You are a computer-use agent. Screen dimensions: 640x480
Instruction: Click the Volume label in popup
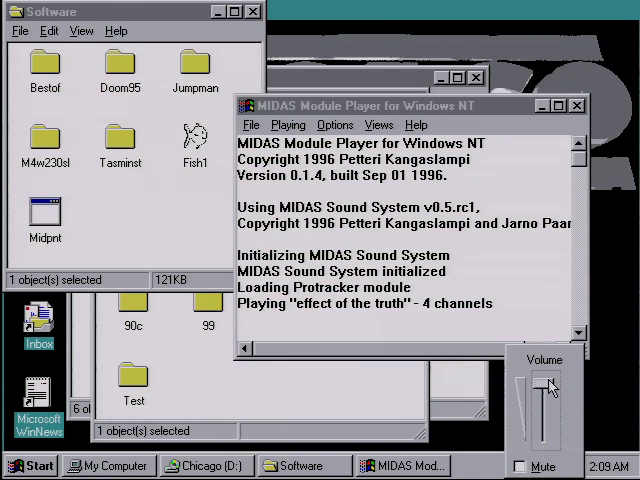[x=544, y=360]
